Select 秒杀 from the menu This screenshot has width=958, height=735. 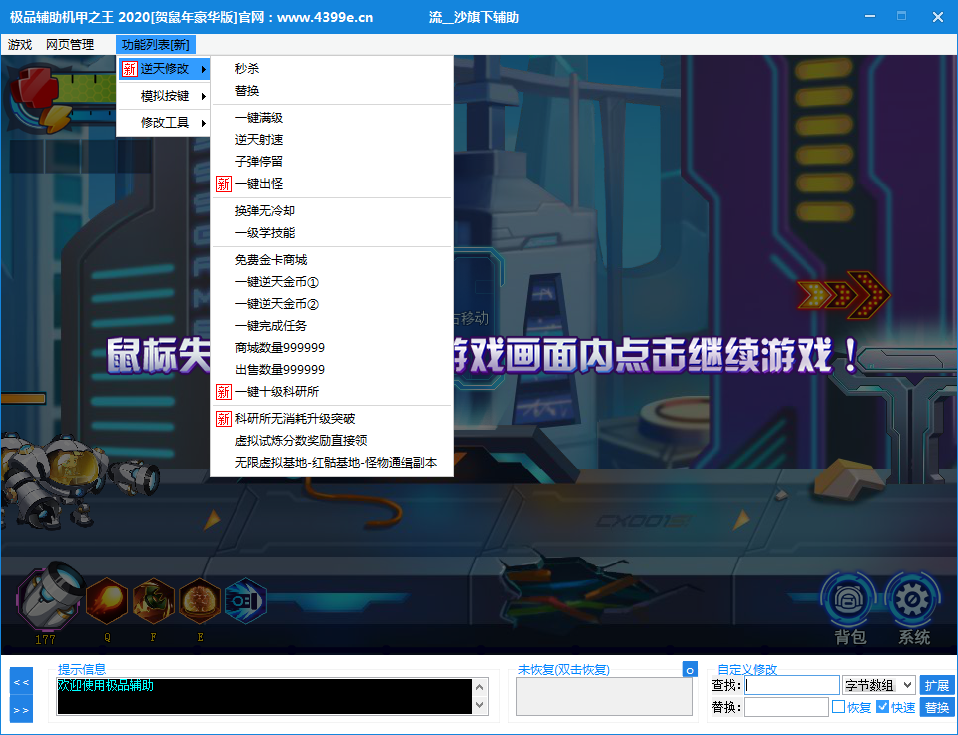332,68
